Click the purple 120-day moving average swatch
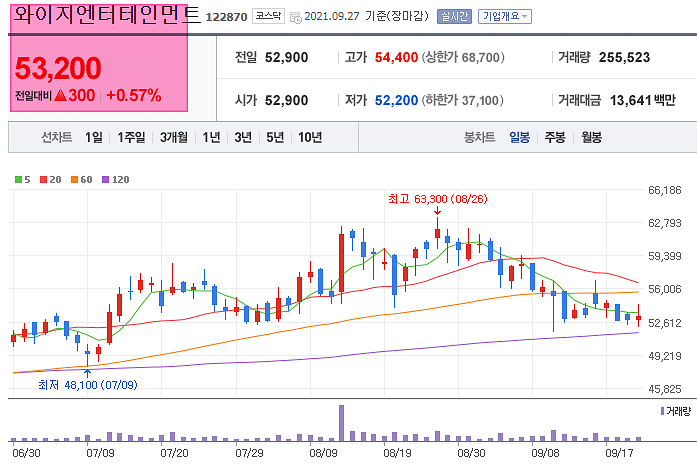Image resolution: width=697 pixels, height=468 pixels. (105, 180)
